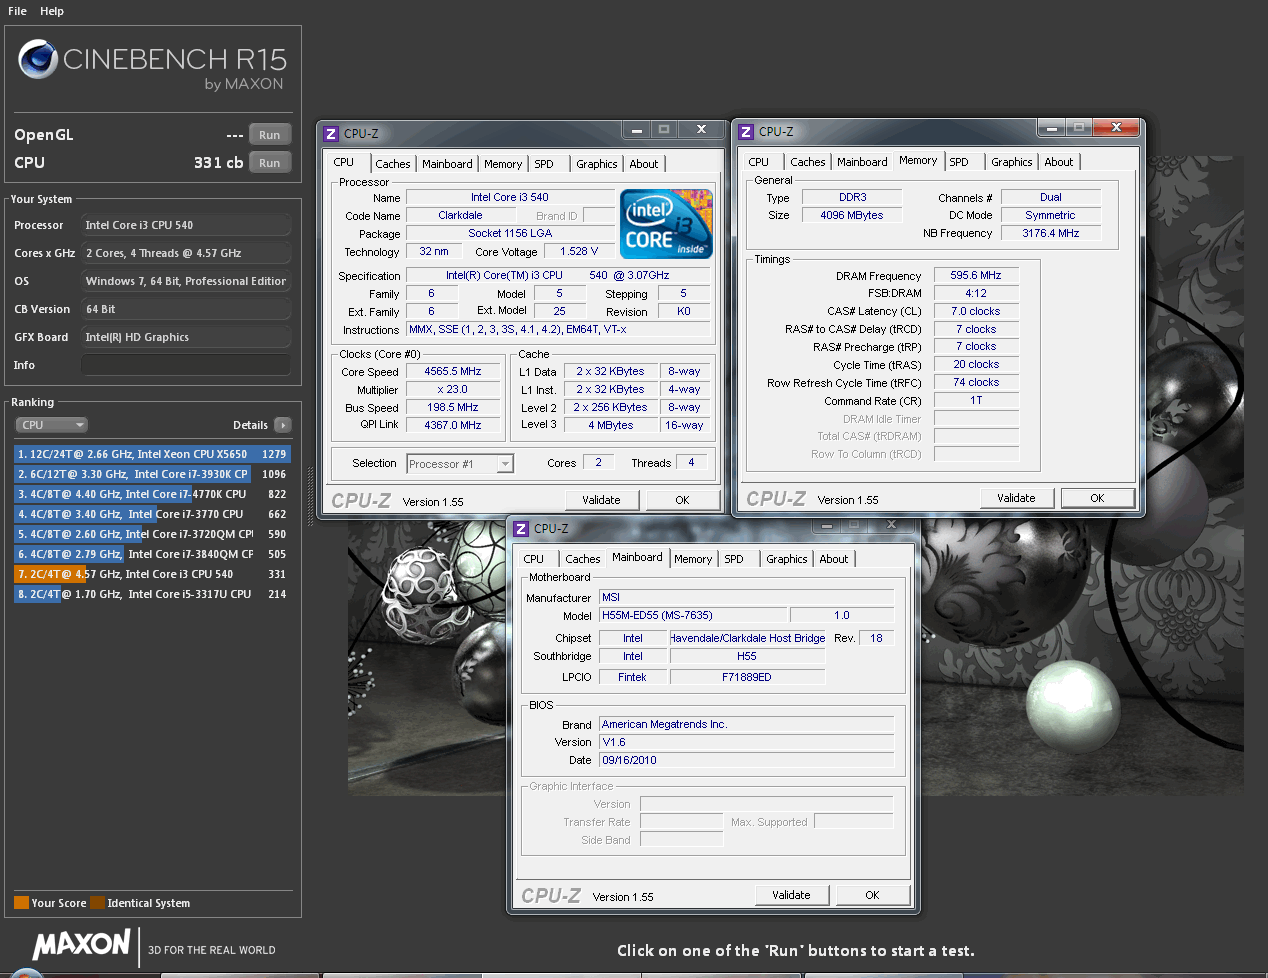Switch to CPU tab in memory CPU-Z window

(759, 162)
